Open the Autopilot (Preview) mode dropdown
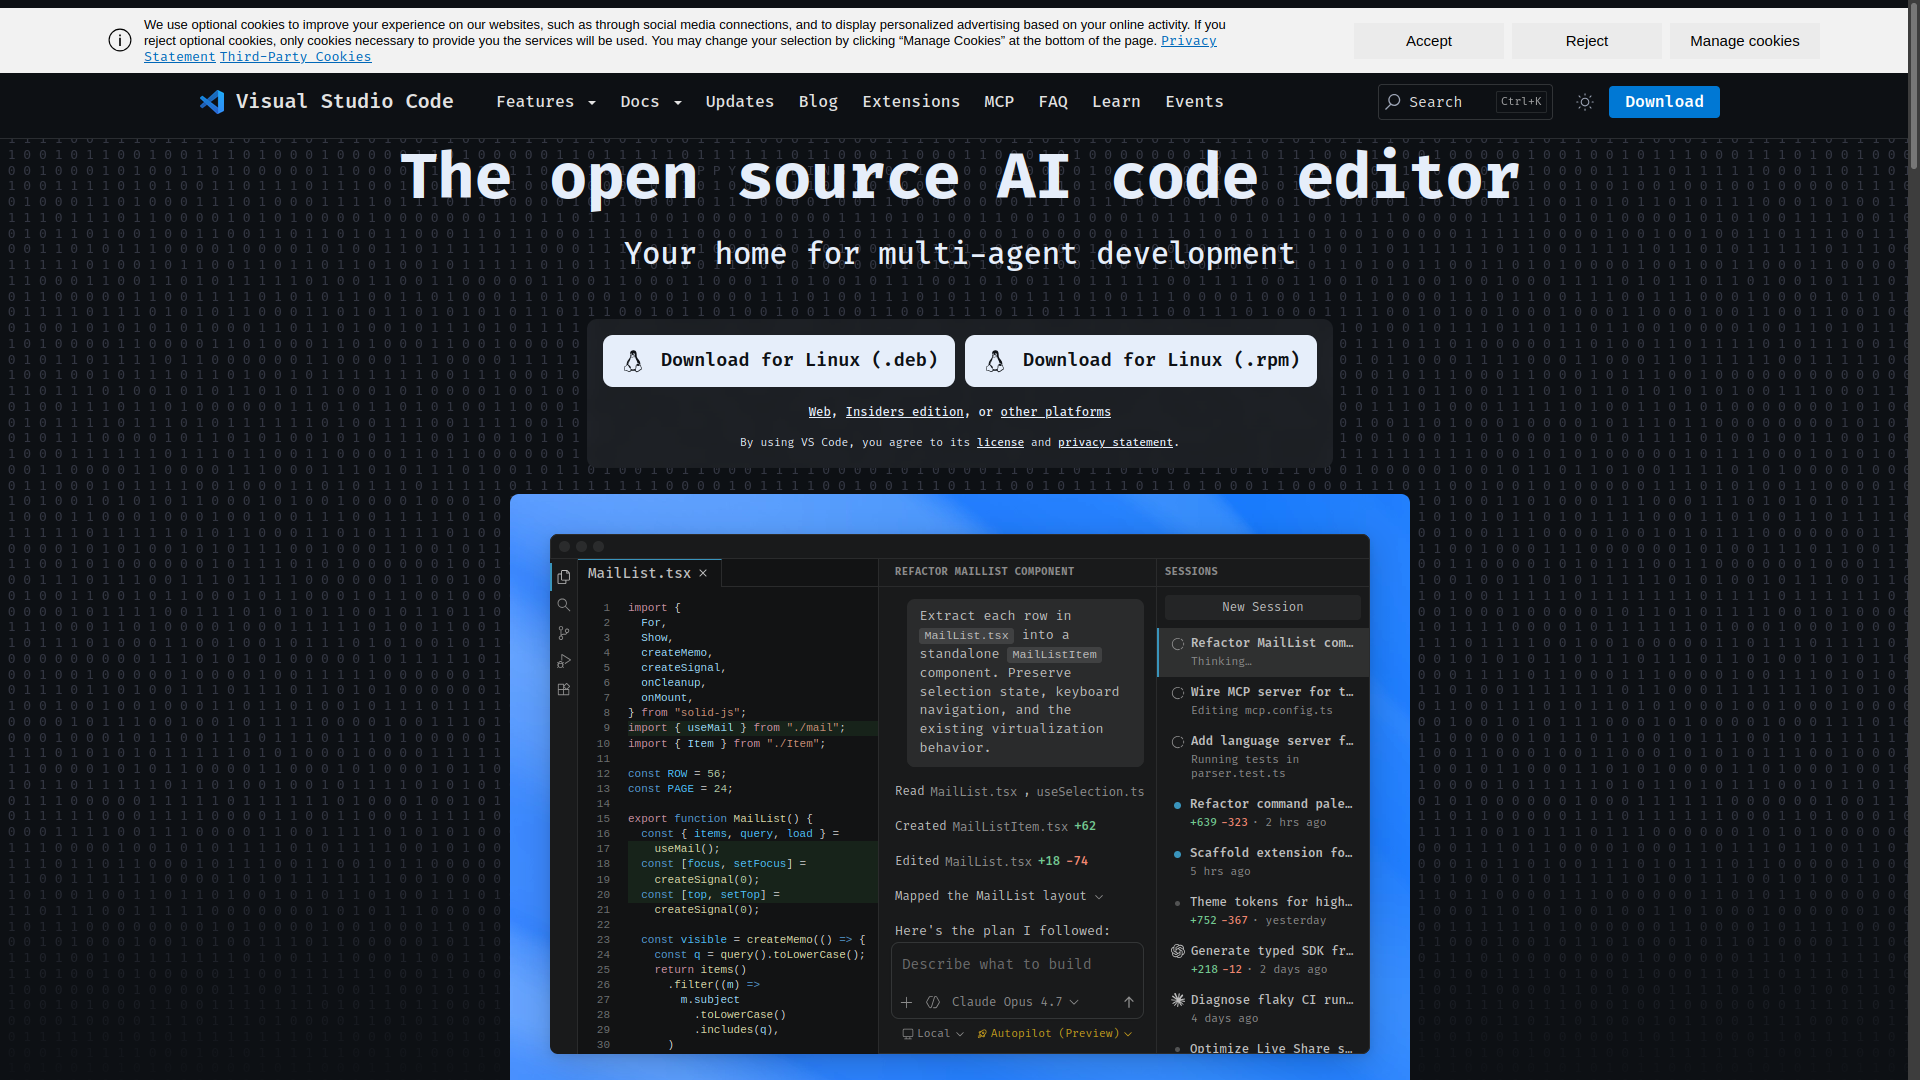The width and height of the screenshot is (1920, 1080). coord(1055,1034)
